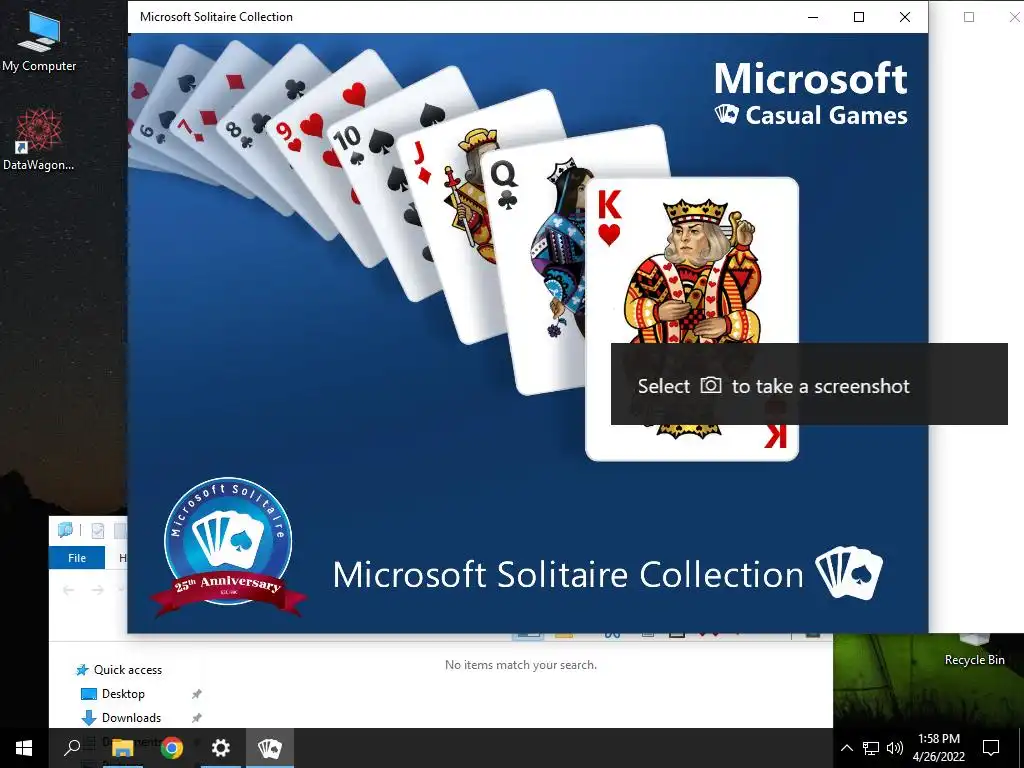
Task: Switch to File Explorer from the taskbar
Action: [122, 748]
